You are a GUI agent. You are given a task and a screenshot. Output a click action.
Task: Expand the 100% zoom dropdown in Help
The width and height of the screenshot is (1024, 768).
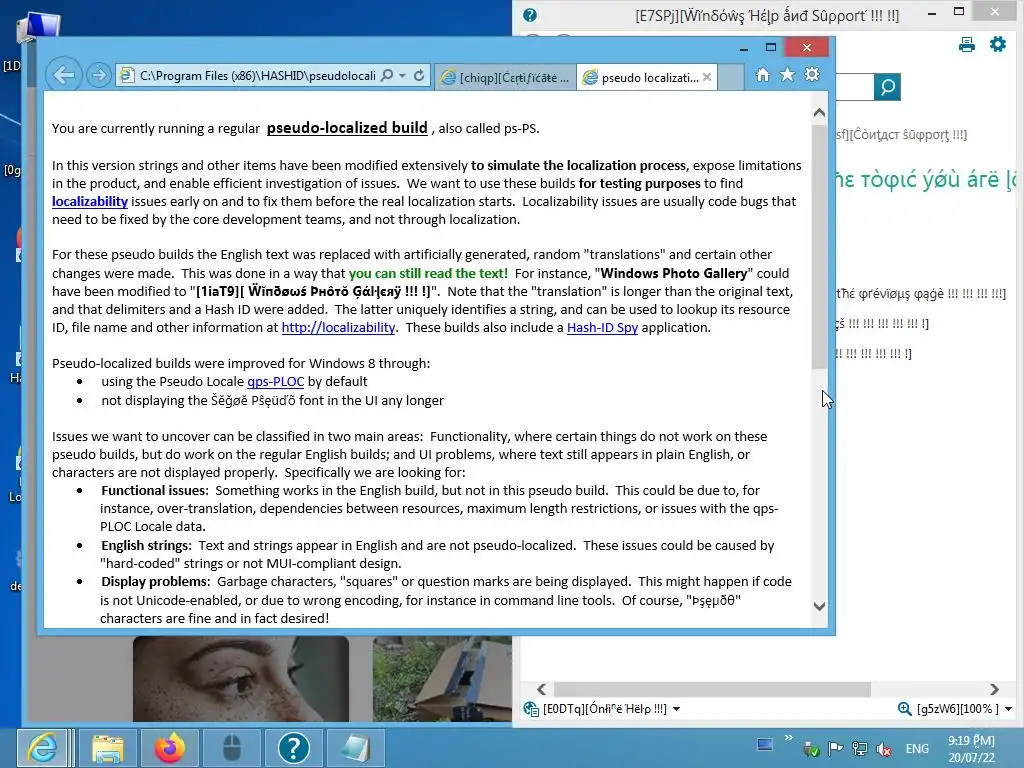1008,709
